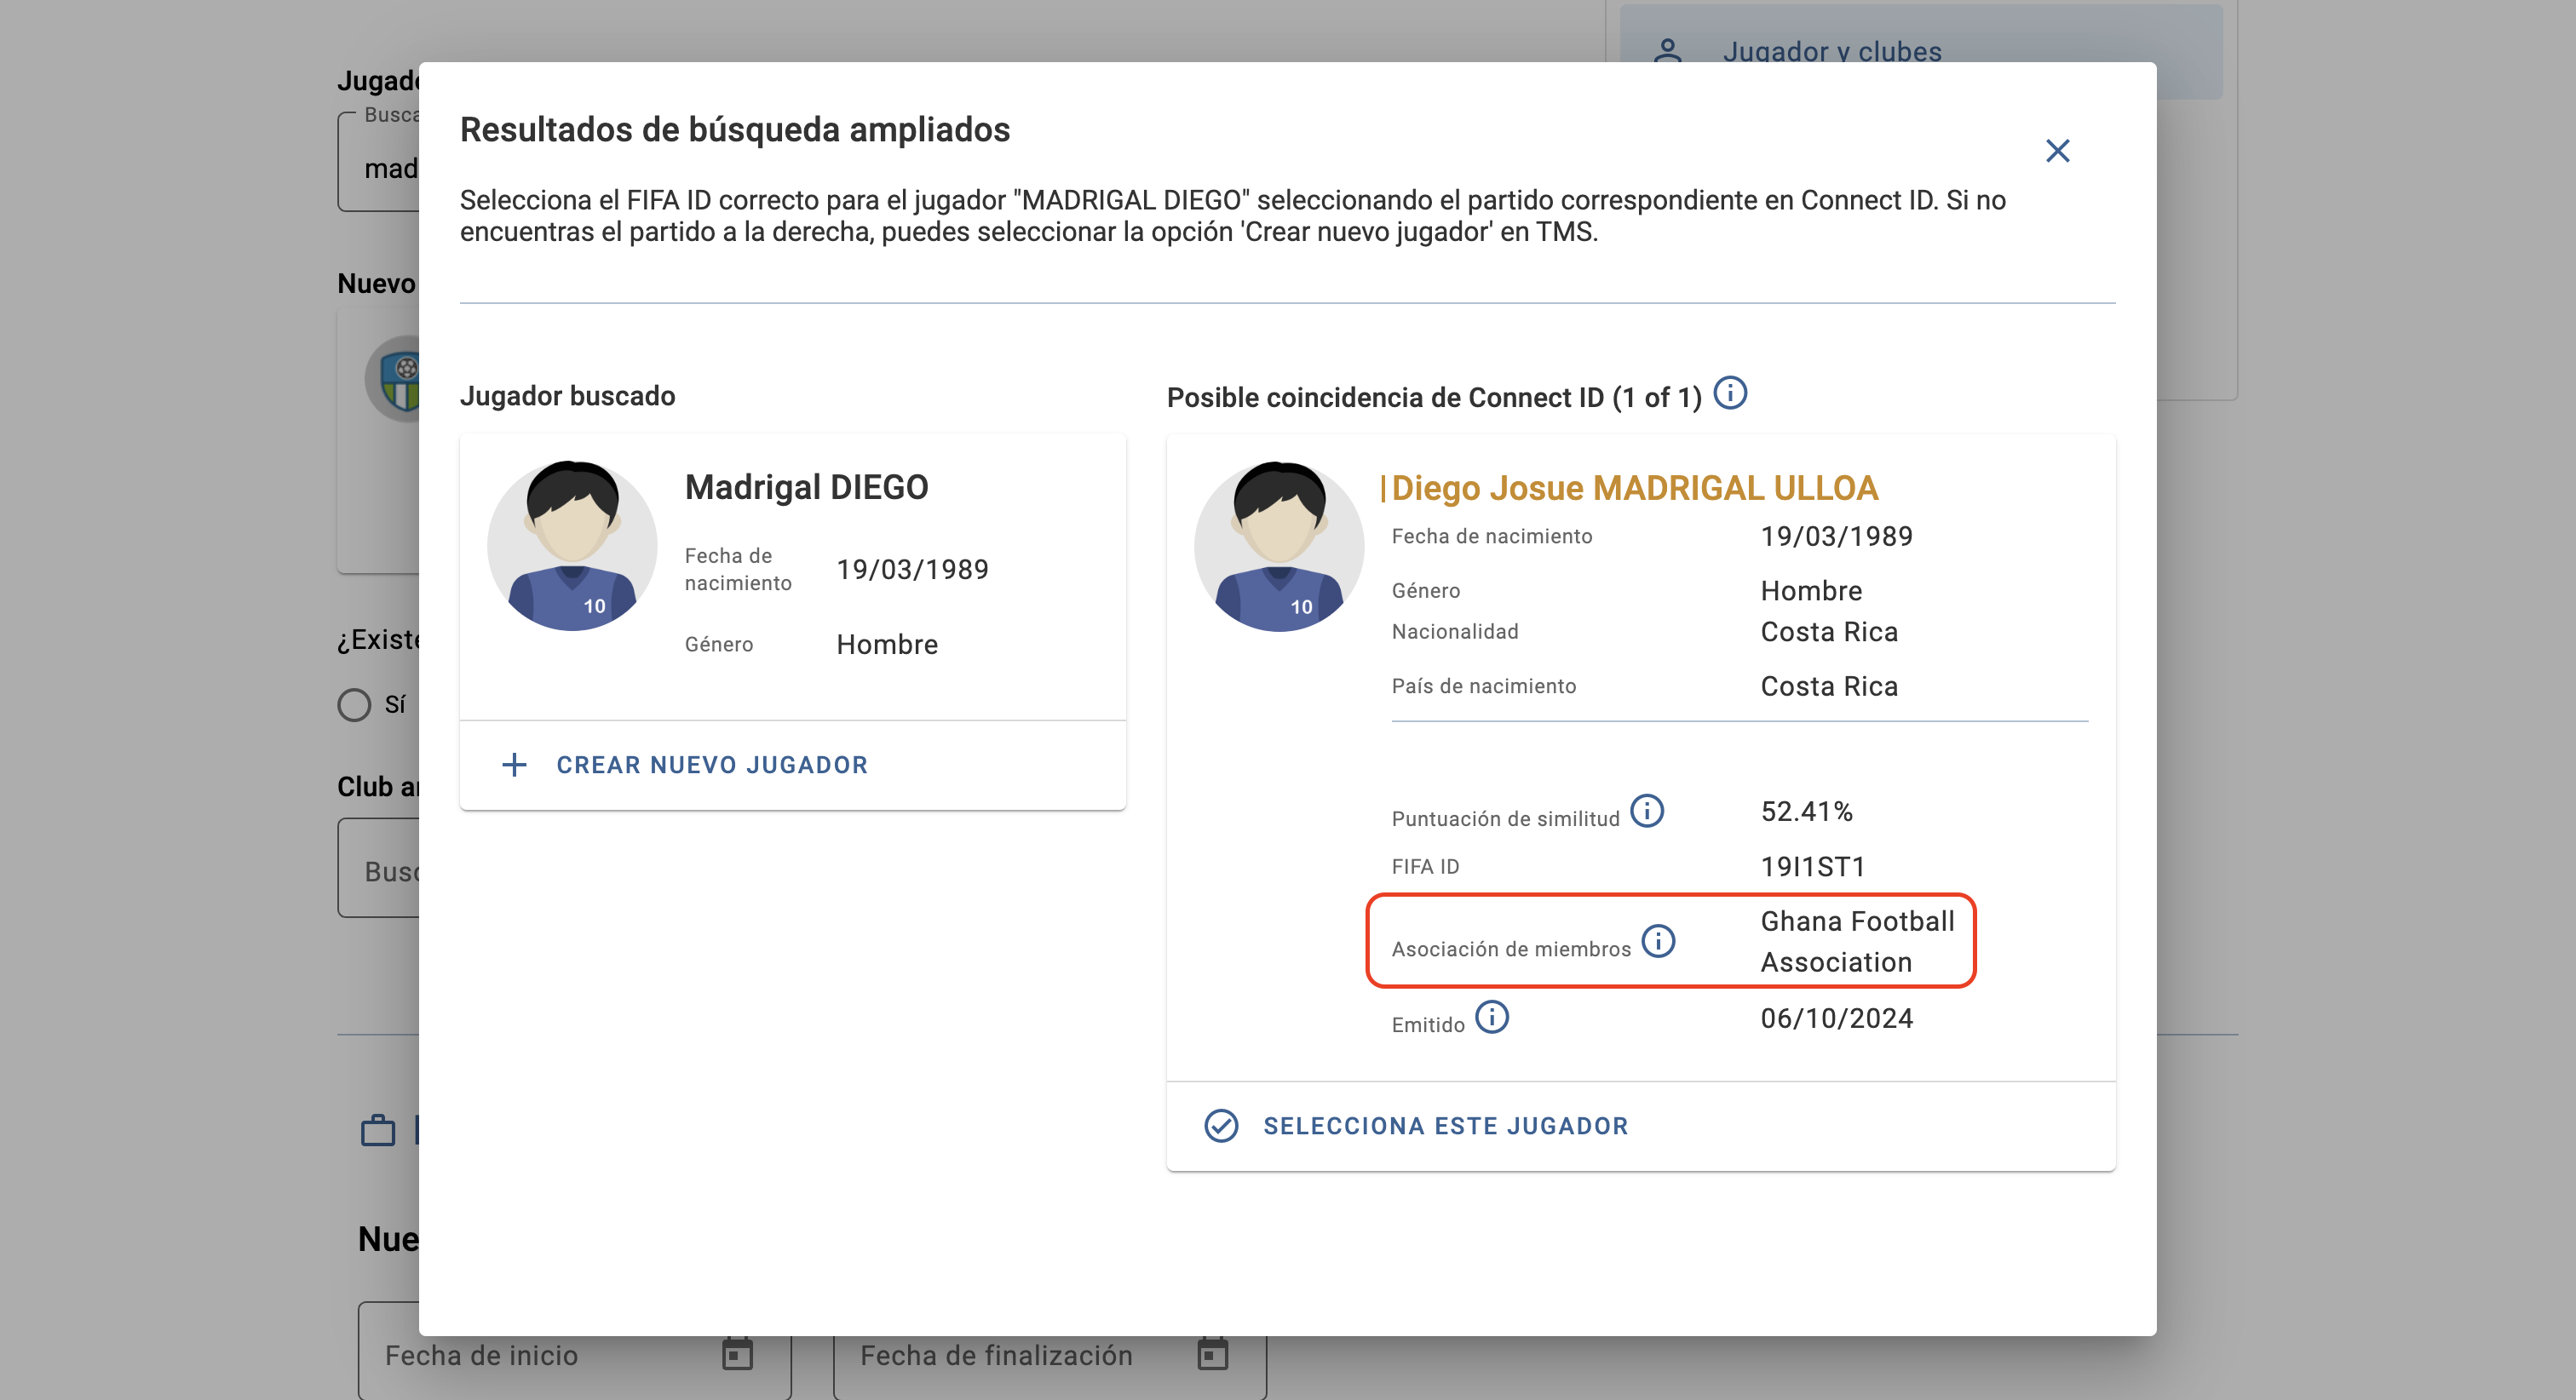Click Ghana Football Association value

[x=1857, y=941]
